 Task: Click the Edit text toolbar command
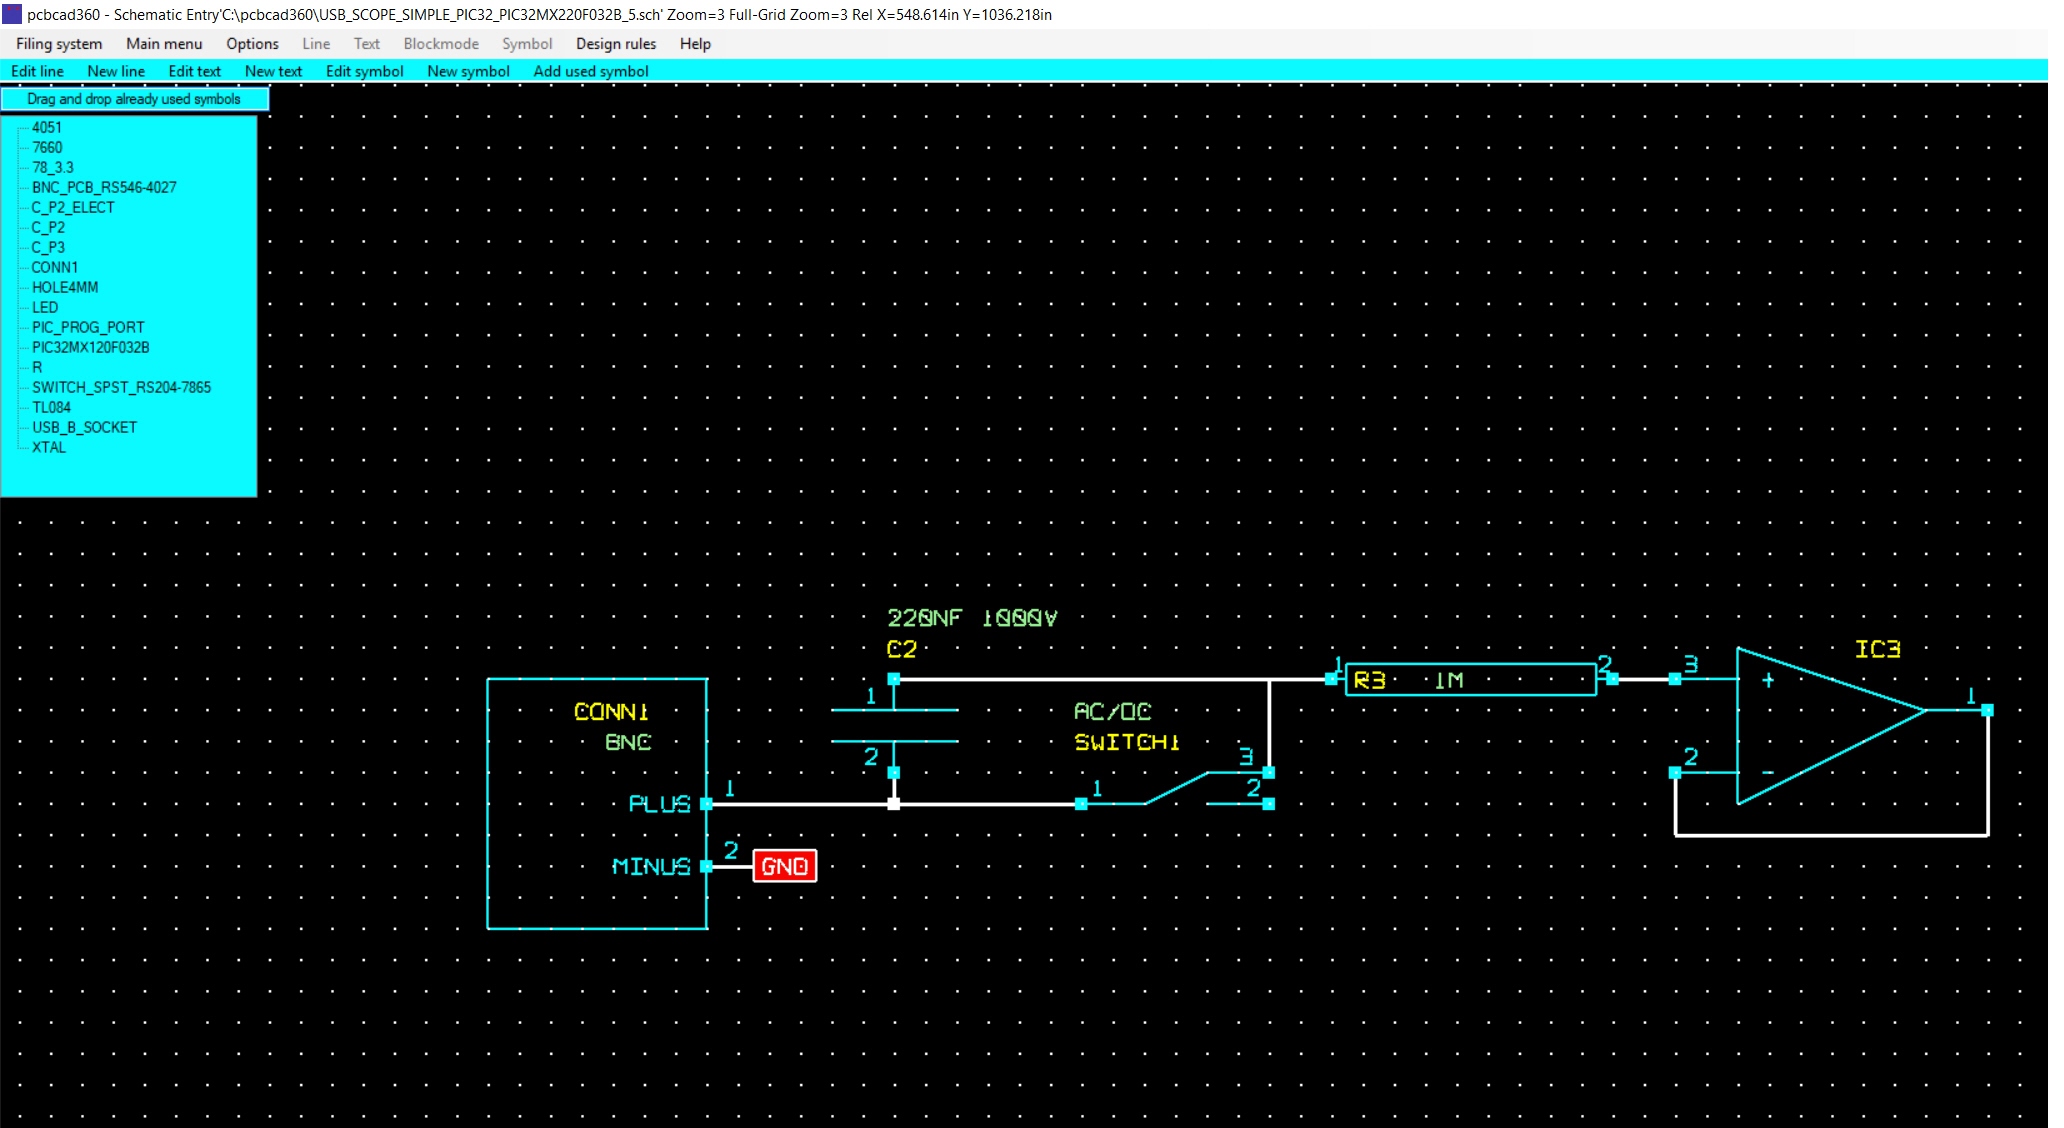[194, 71]
